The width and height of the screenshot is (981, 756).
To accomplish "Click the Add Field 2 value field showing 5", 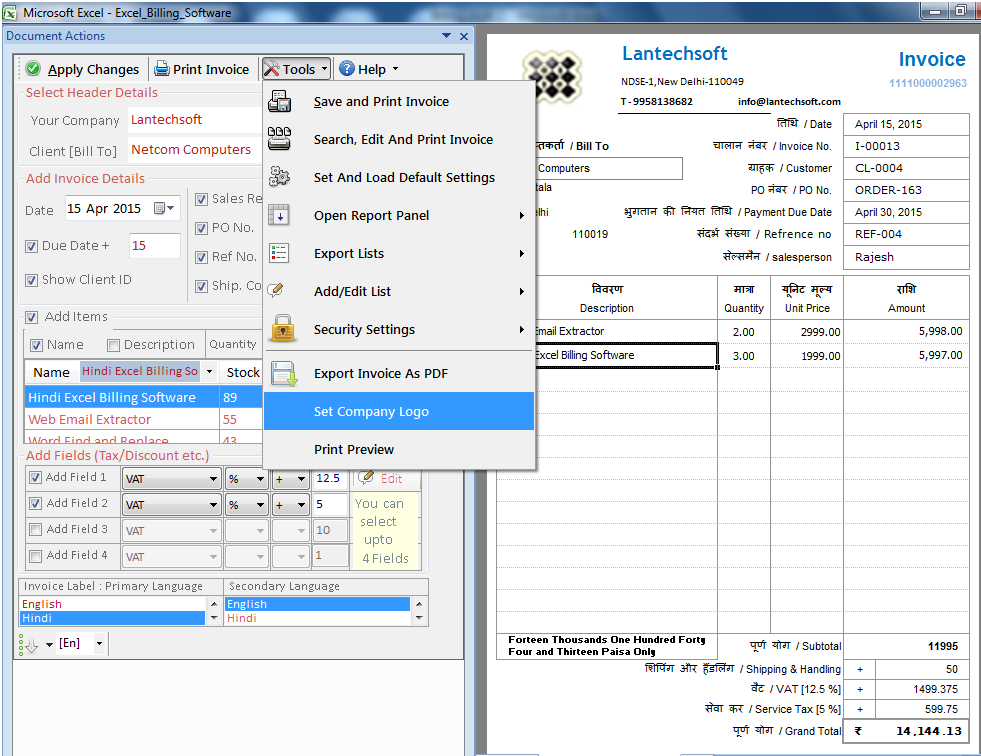I will 330,504.
